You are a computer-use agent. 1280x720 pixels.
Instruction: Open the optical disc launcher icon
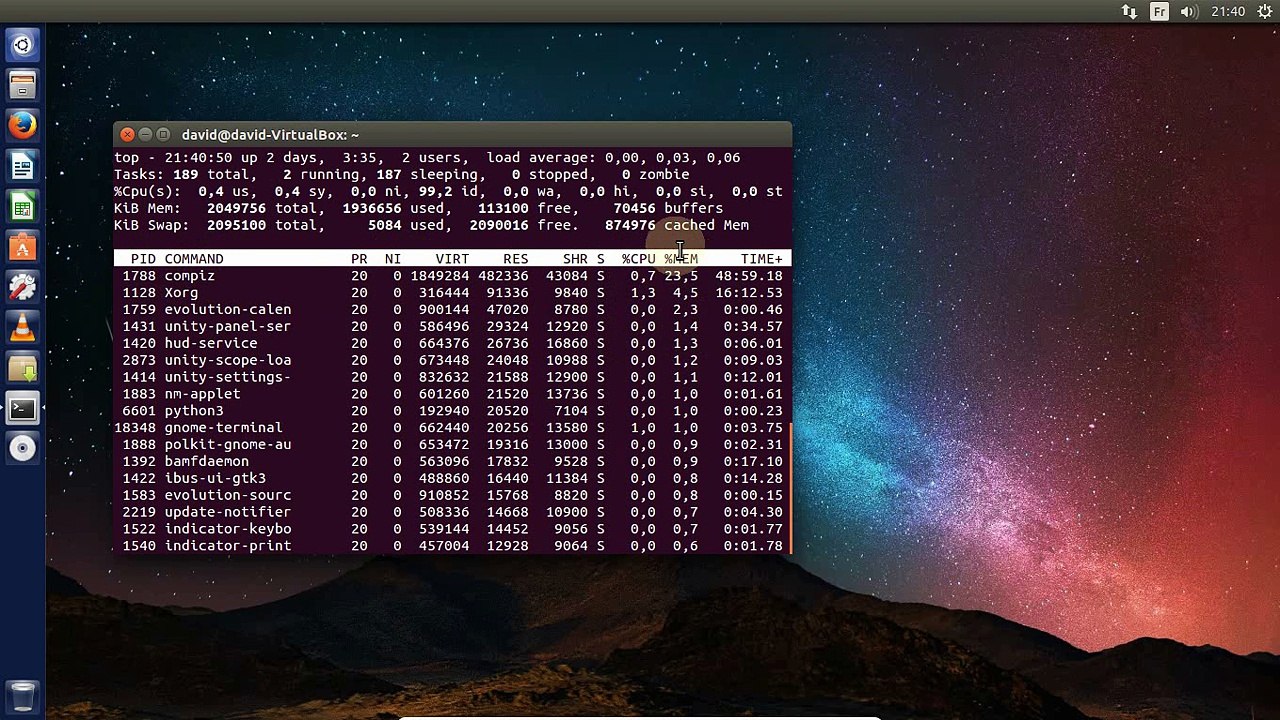pyautogui.click(x=22, y=448)
